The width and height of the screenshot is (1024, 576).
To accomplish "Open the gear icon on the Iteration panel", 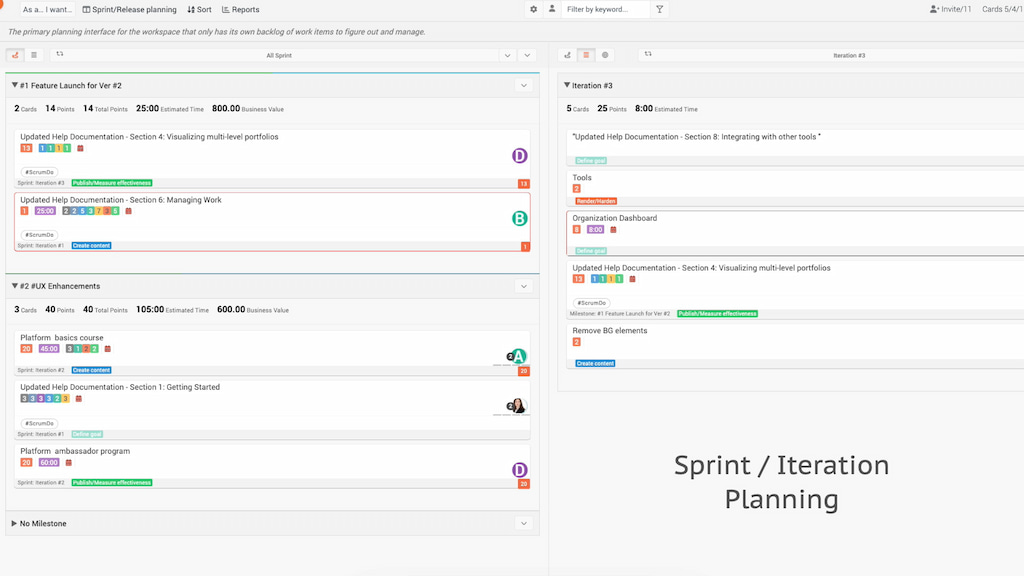I will coord(605,55).
